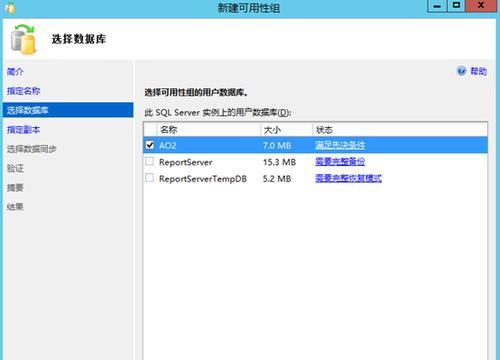Minimize the 新建可用性组 window
500x360 pixels.
coord(437,6)
